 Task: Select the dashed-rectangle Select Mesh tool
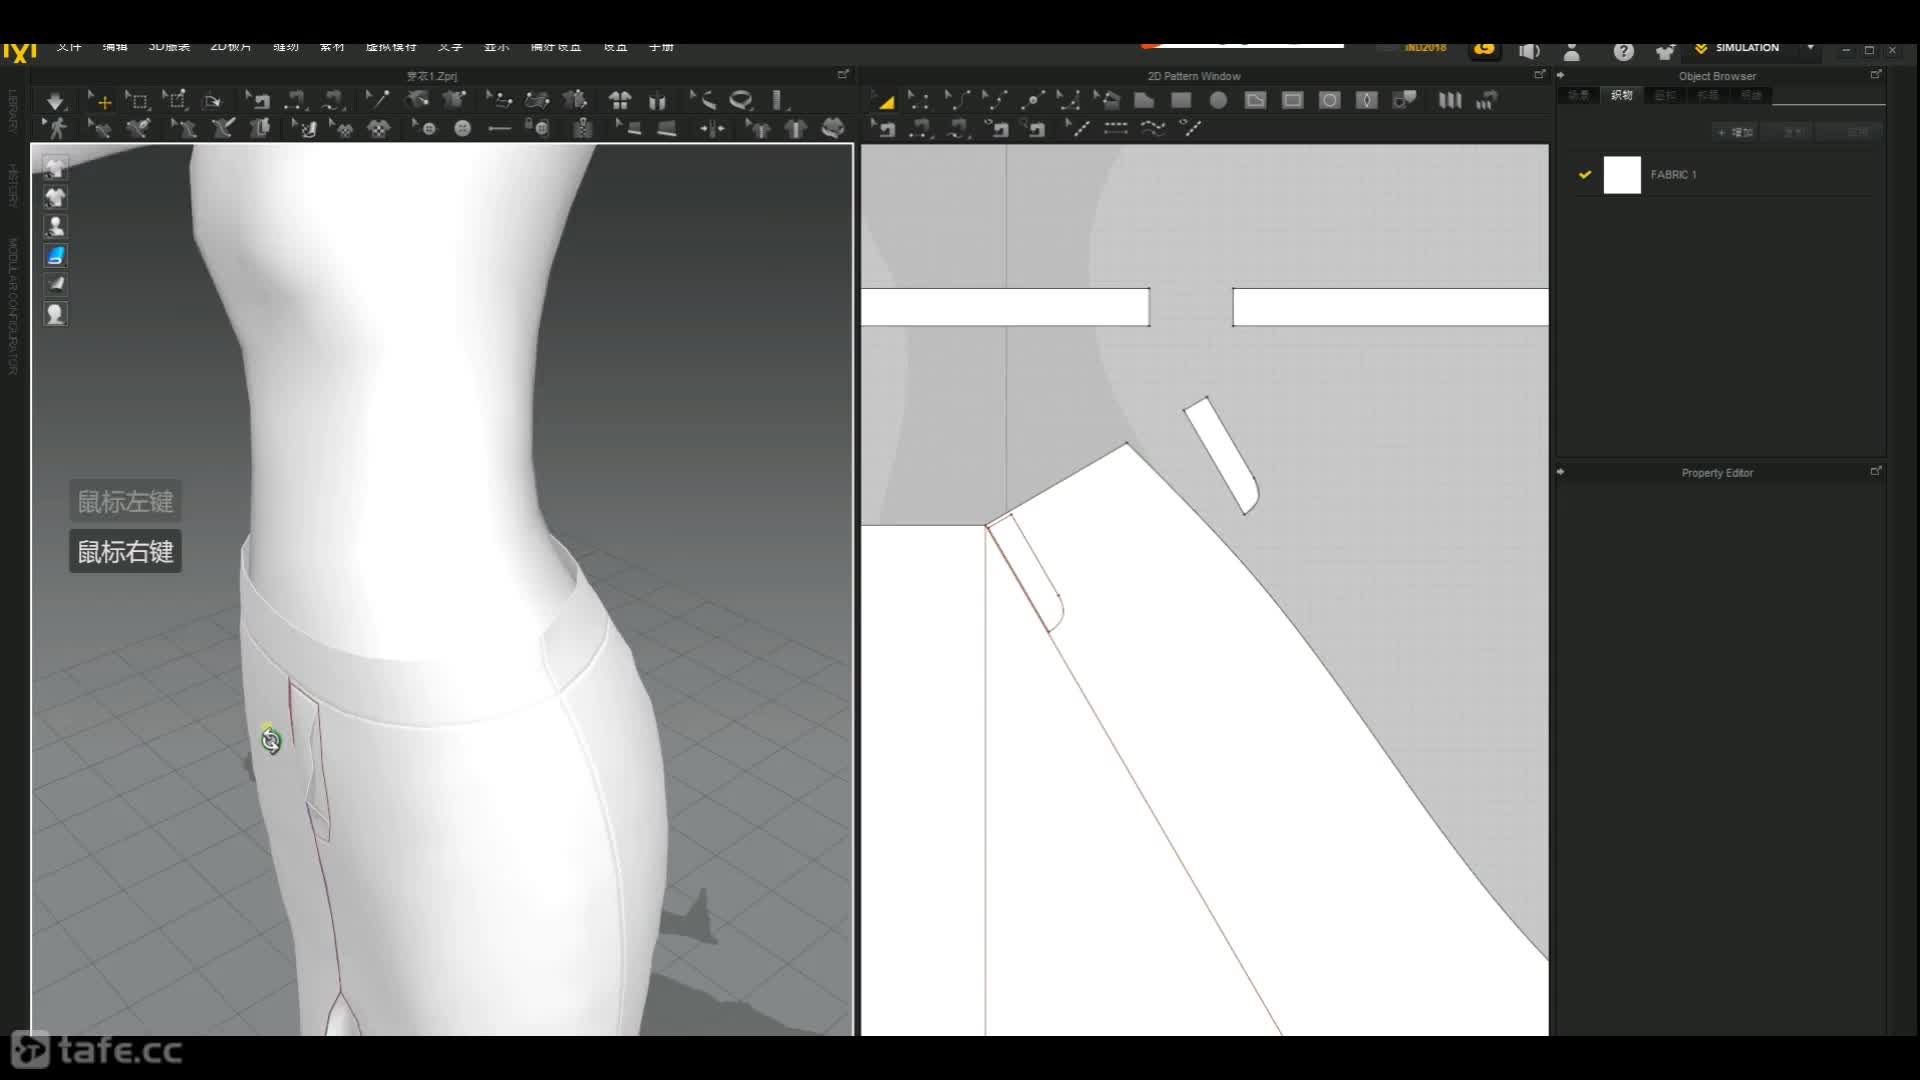(x=137, y=100)
